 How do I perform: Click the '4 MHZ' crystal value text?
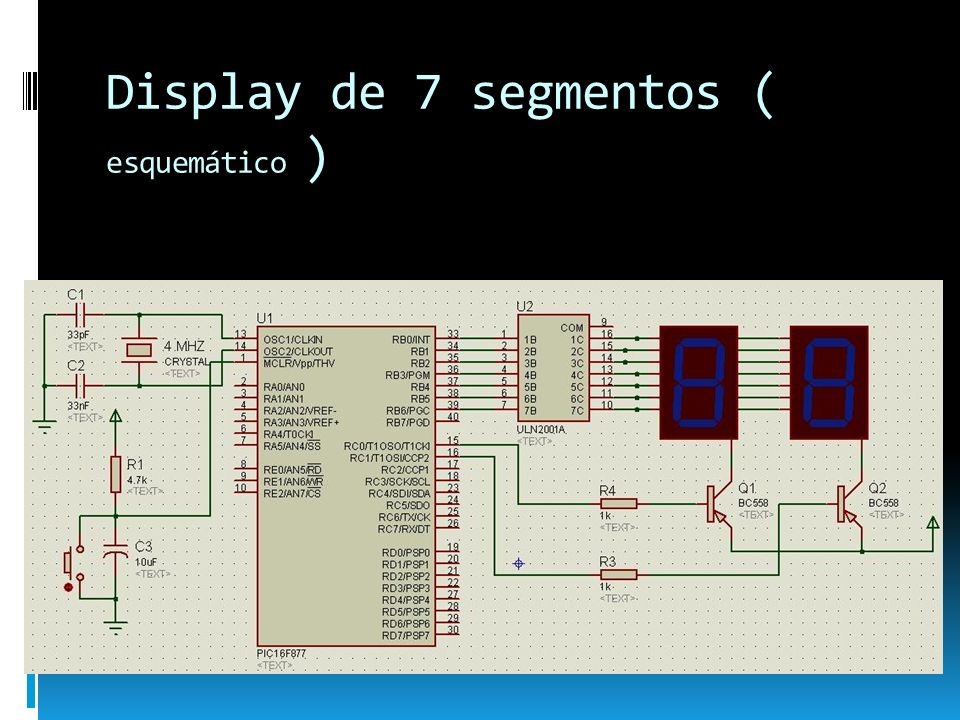(184, 347)
